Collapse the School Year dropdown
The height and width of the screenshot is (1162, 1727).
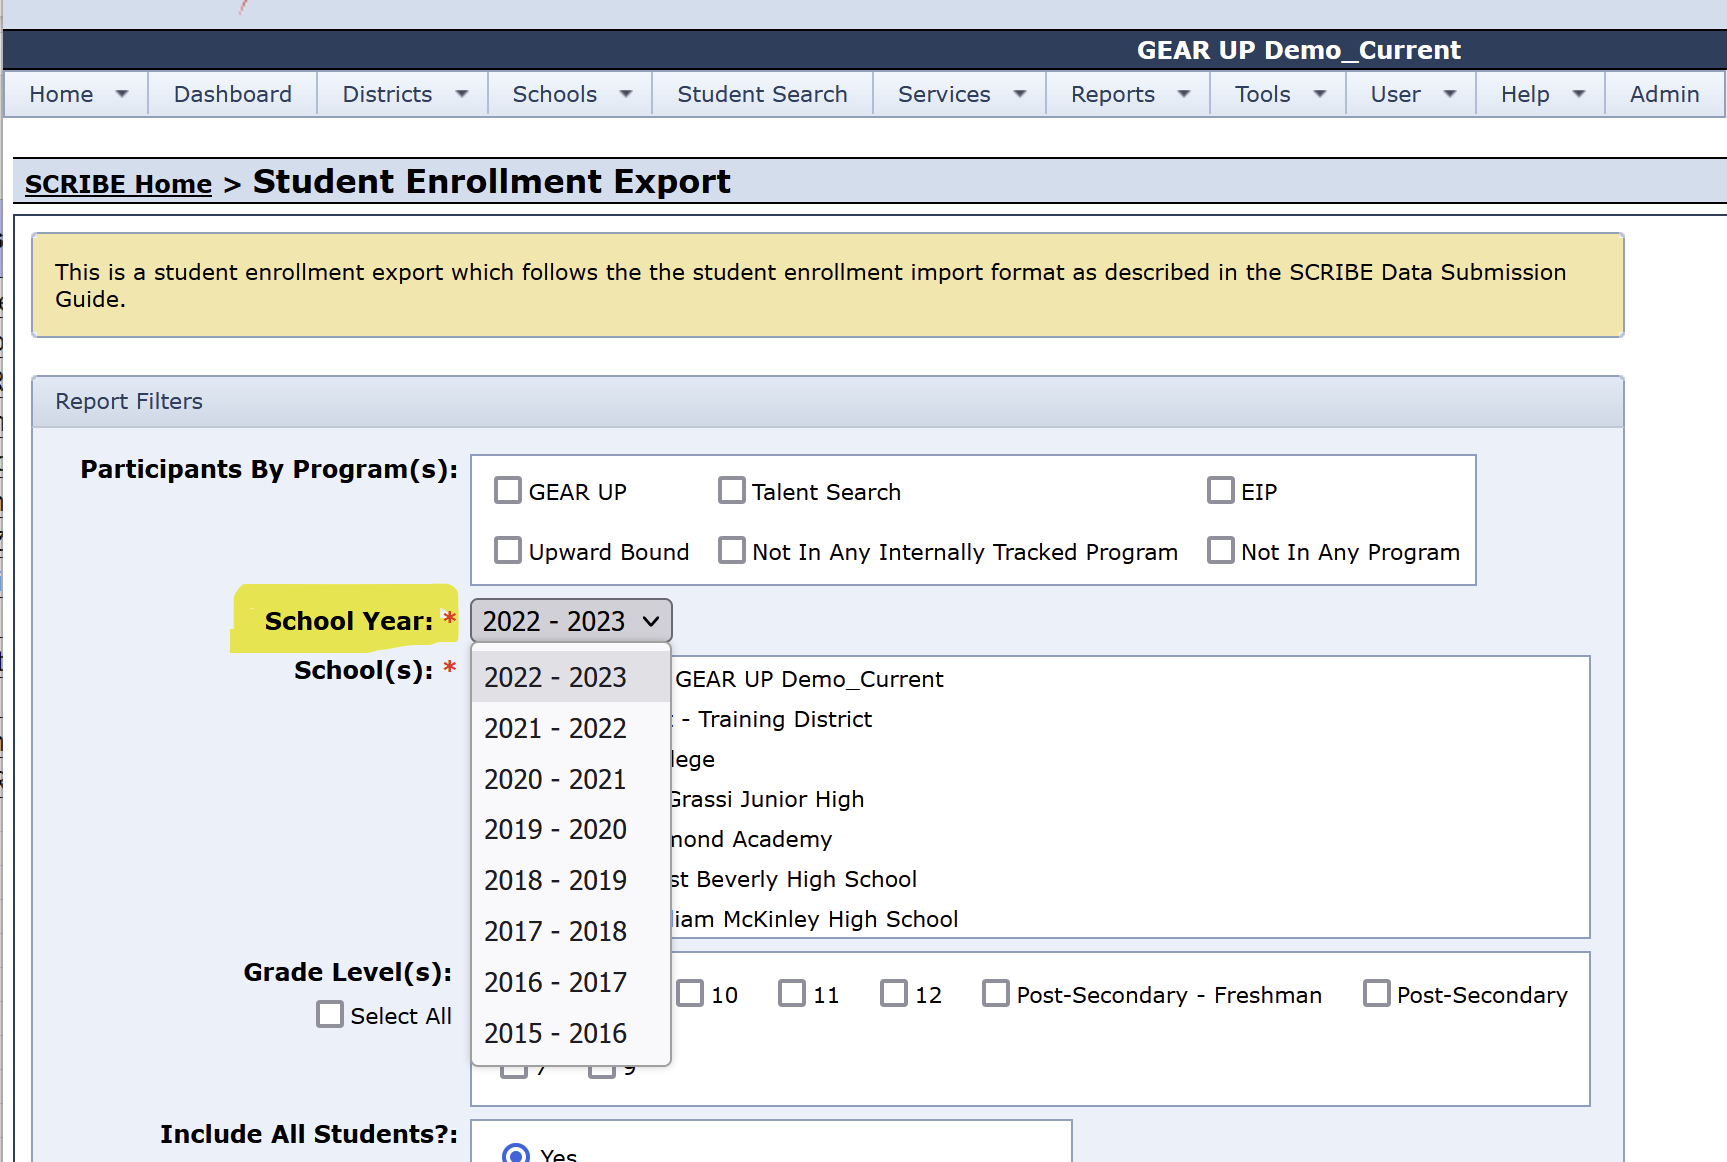coord(571,621)
